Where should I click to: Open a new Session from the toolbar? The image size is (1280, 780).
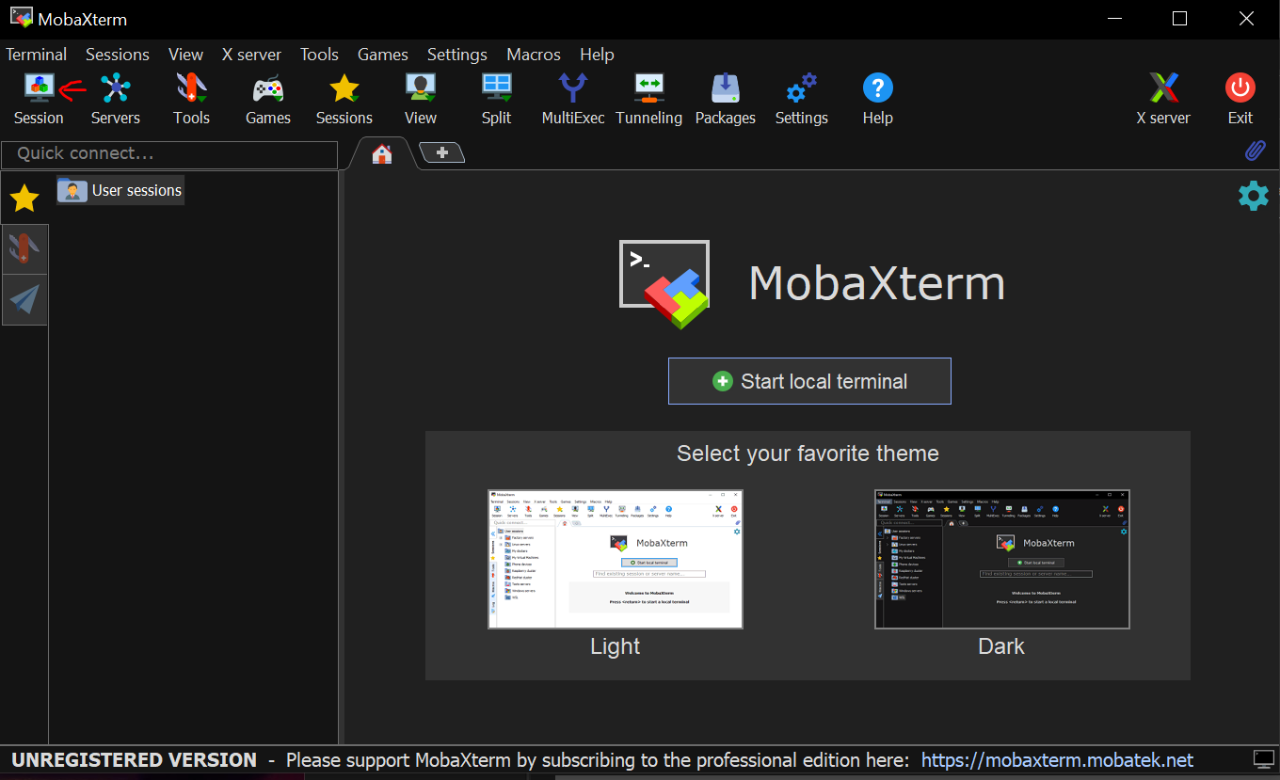point(38,95)
